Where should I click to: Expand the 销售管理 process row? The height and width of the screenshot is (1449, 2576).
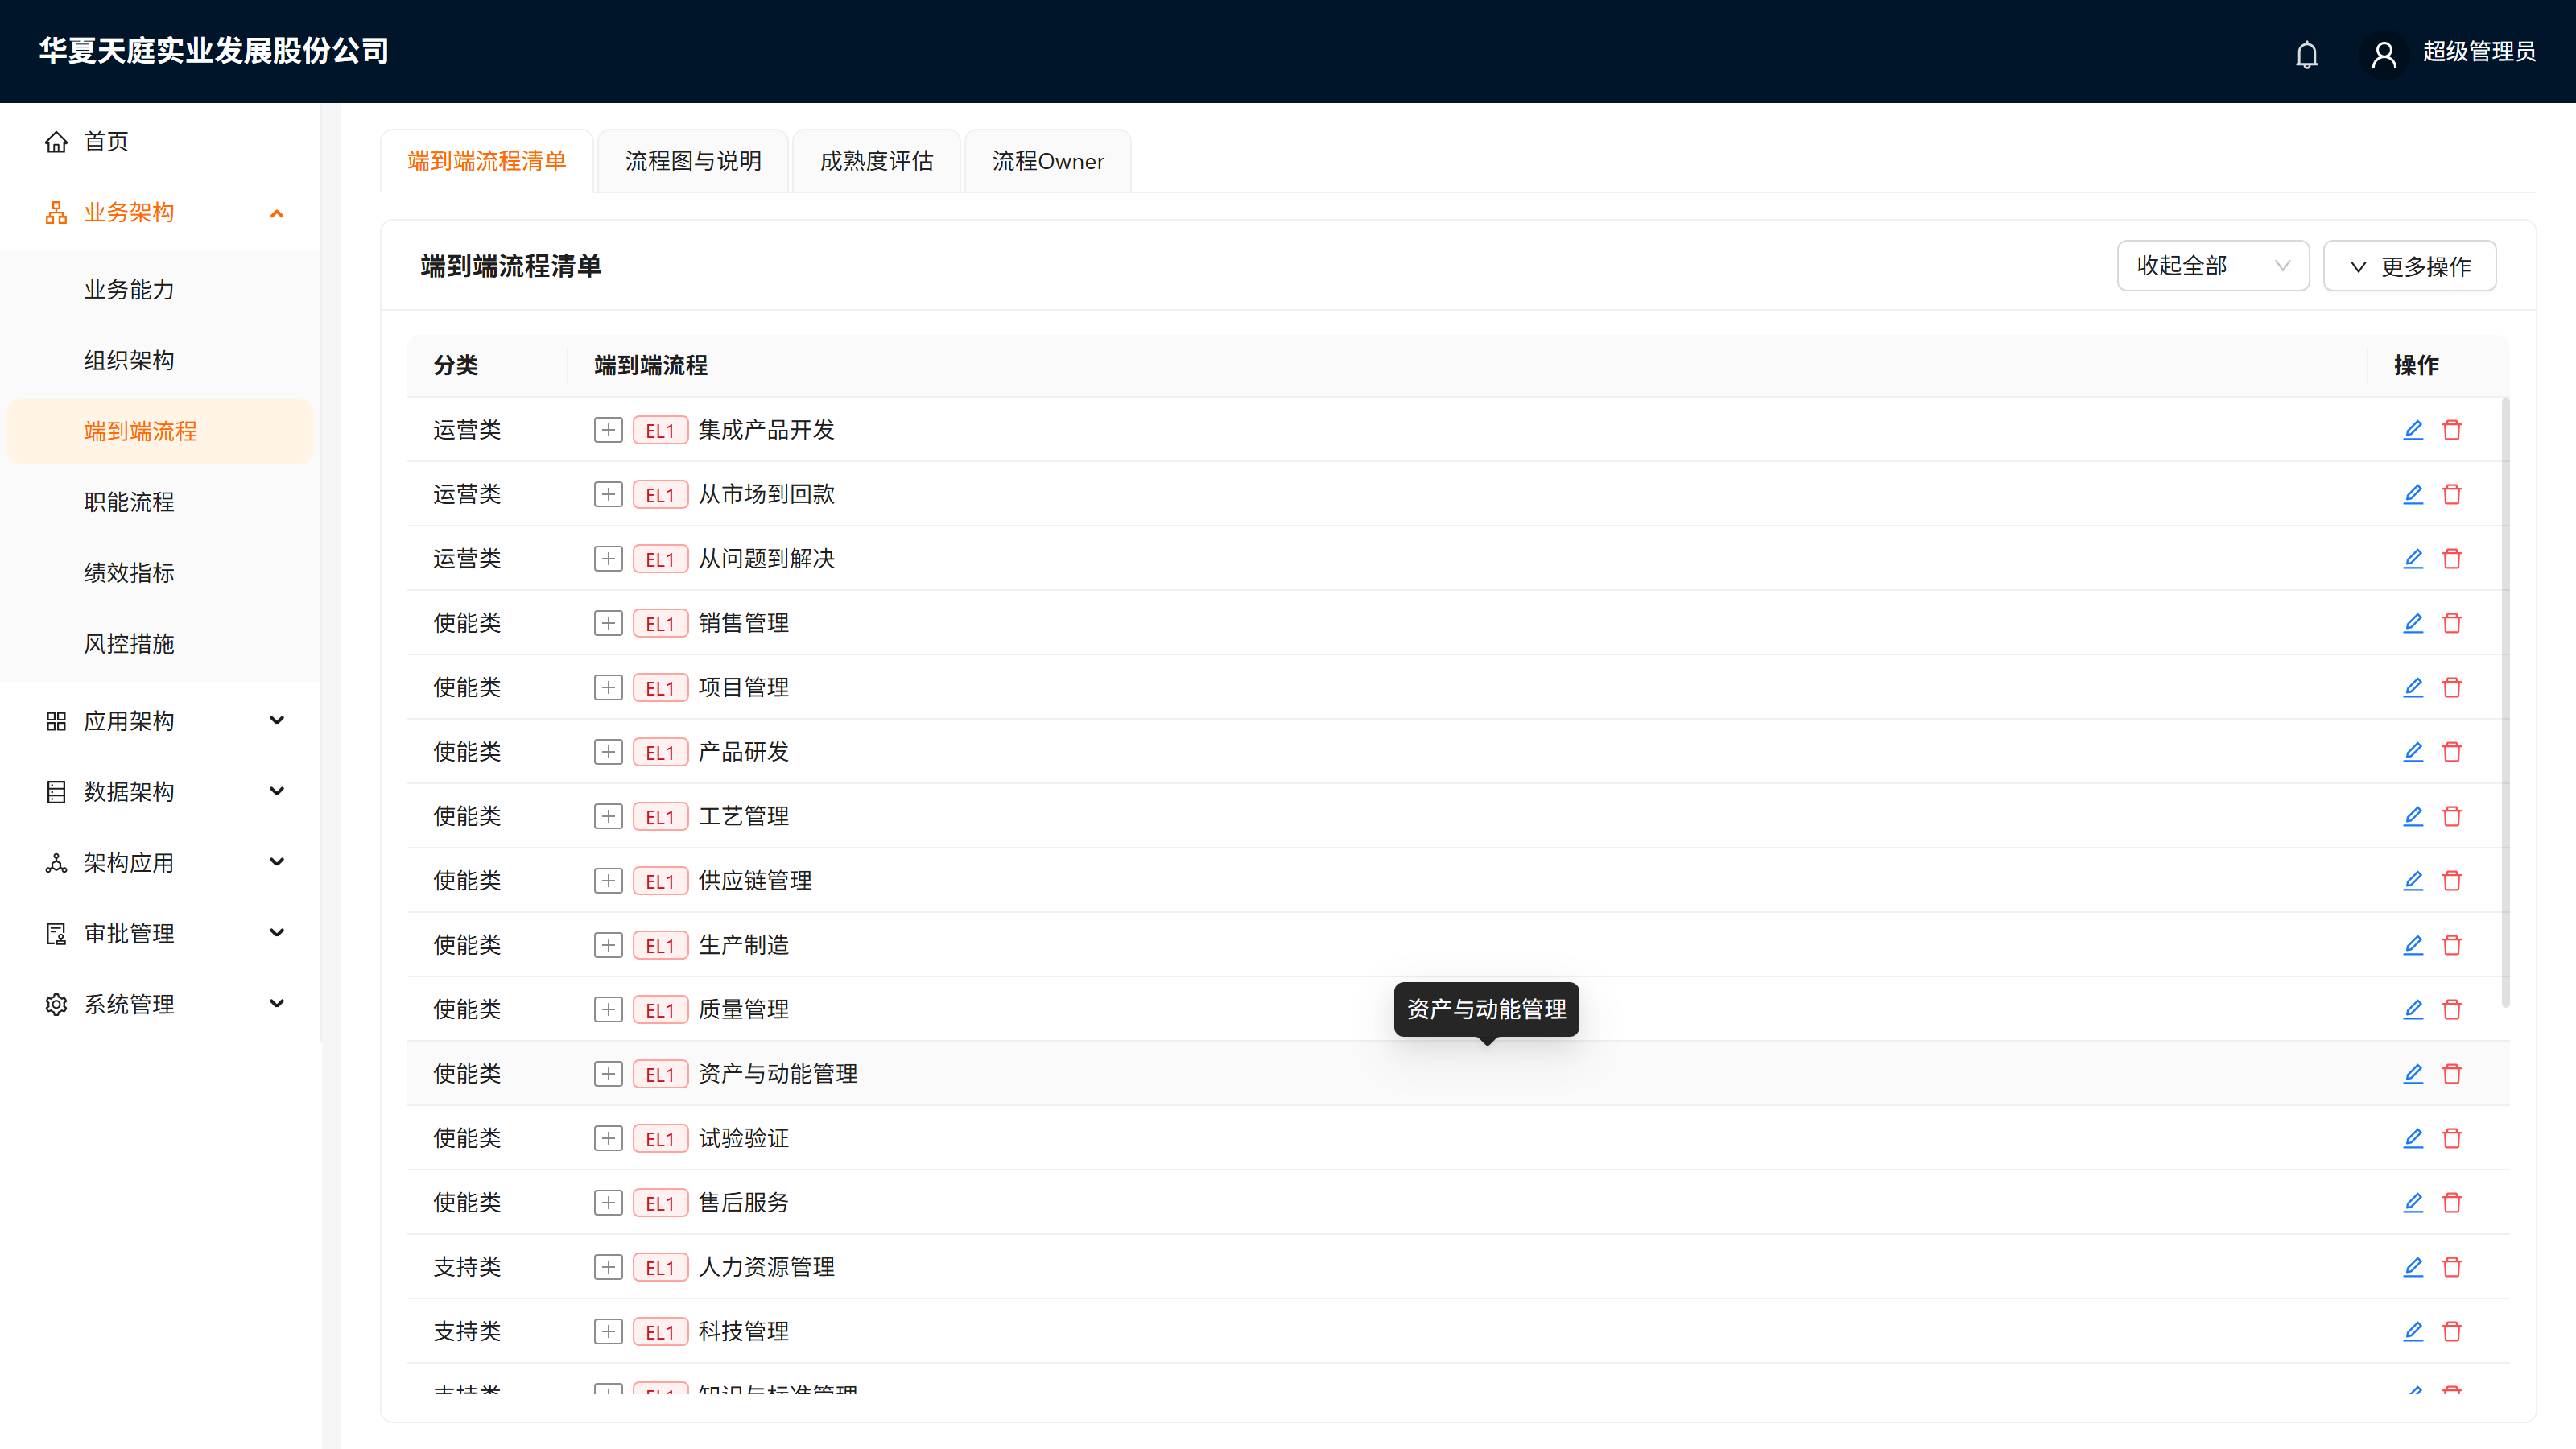608,623
